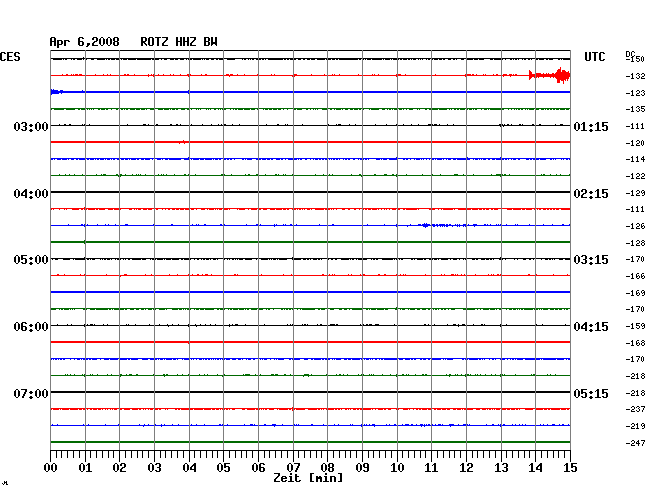
Task: Click the DC offset value -150
Action: 635,59
